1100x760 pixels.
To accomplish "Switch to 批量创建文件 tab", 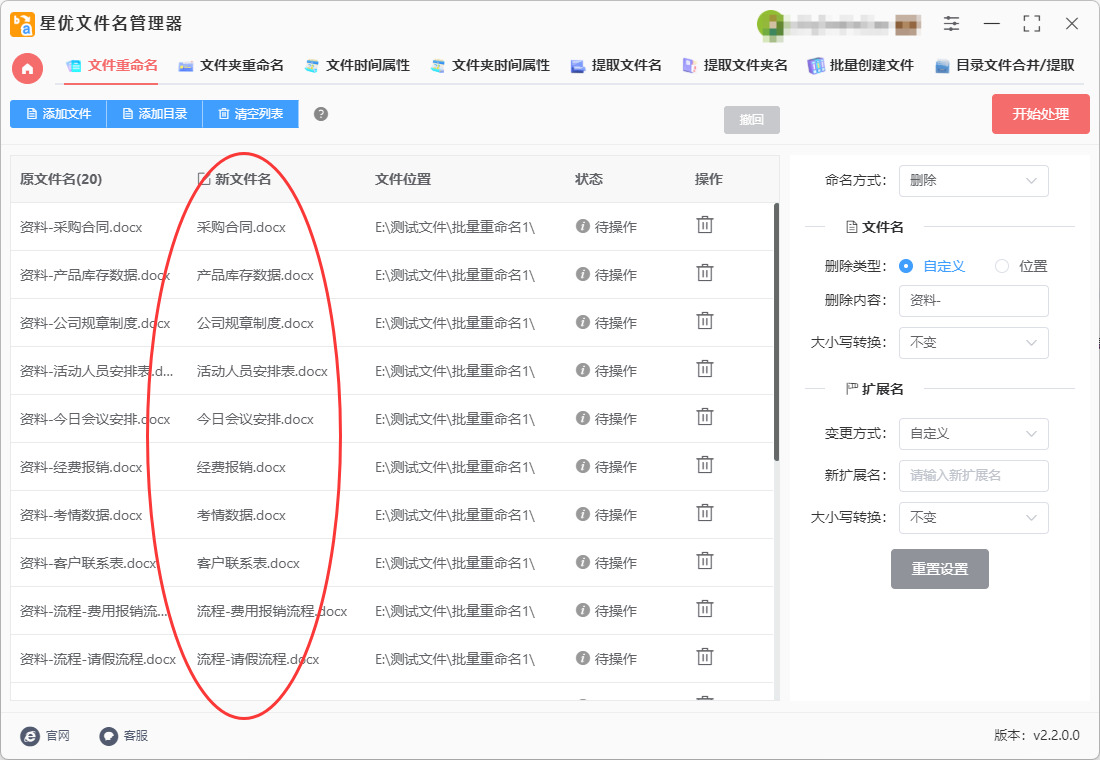I will coord(861,66).
